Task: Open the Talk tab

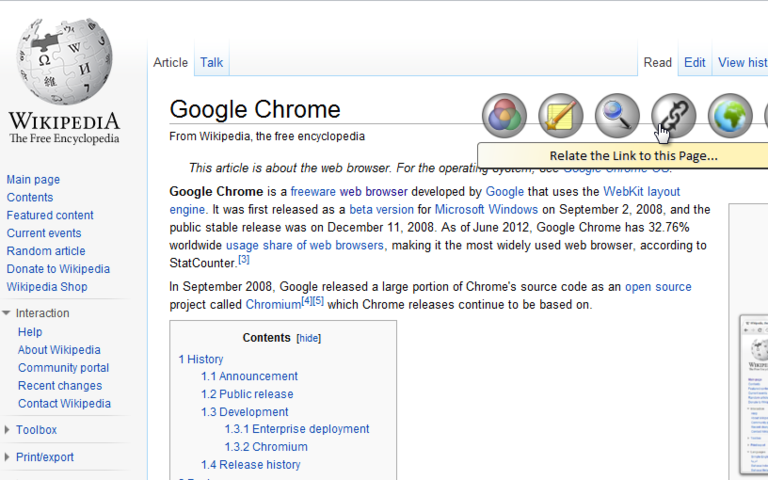Action: click(211, 62)
